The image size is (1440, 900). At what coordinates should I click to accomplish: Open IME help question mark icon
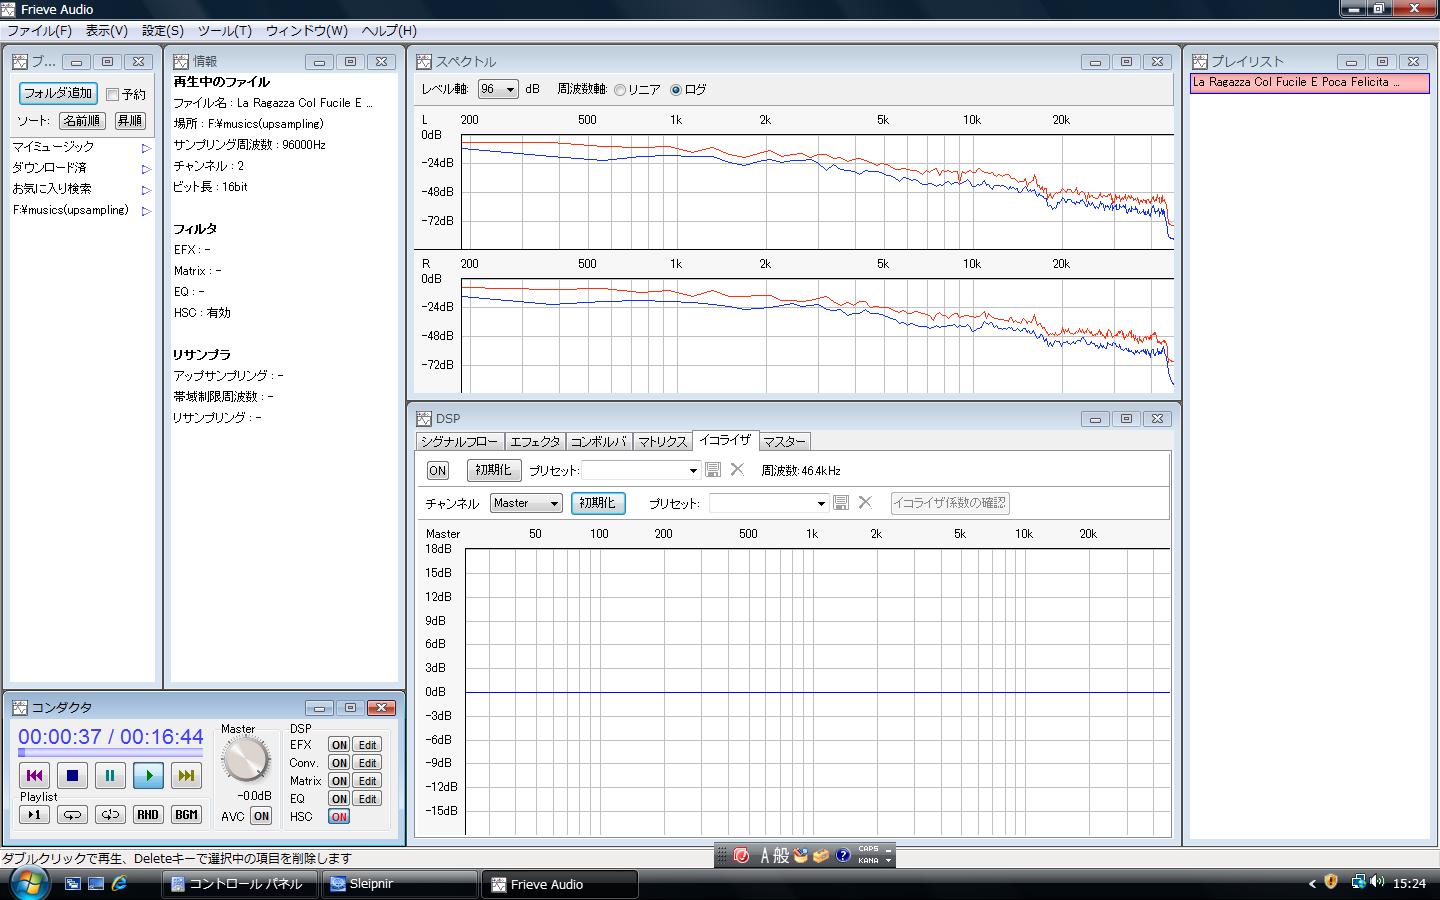click(842, 856)
